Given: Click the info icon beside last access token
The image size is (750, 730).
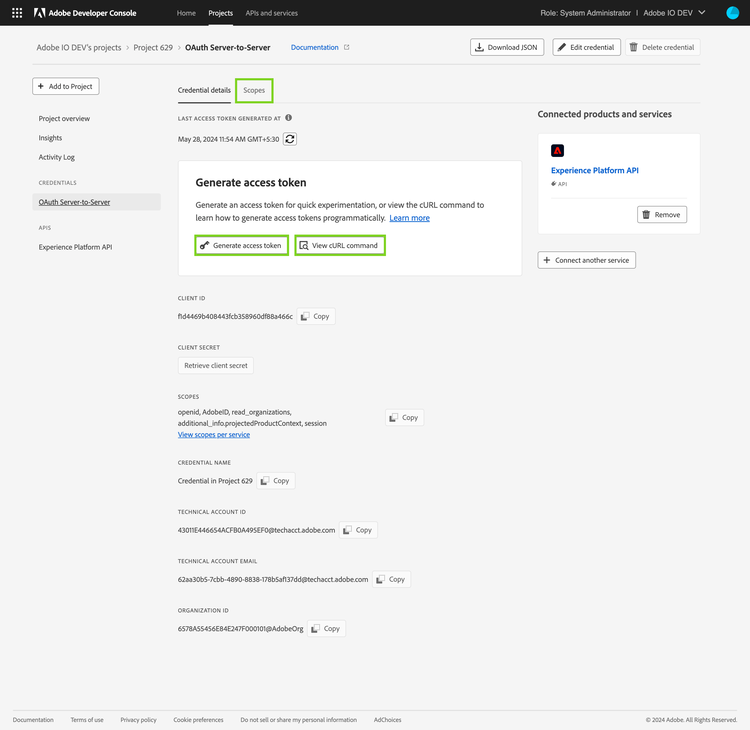Looking at the screenshot, I should point(289,117).
